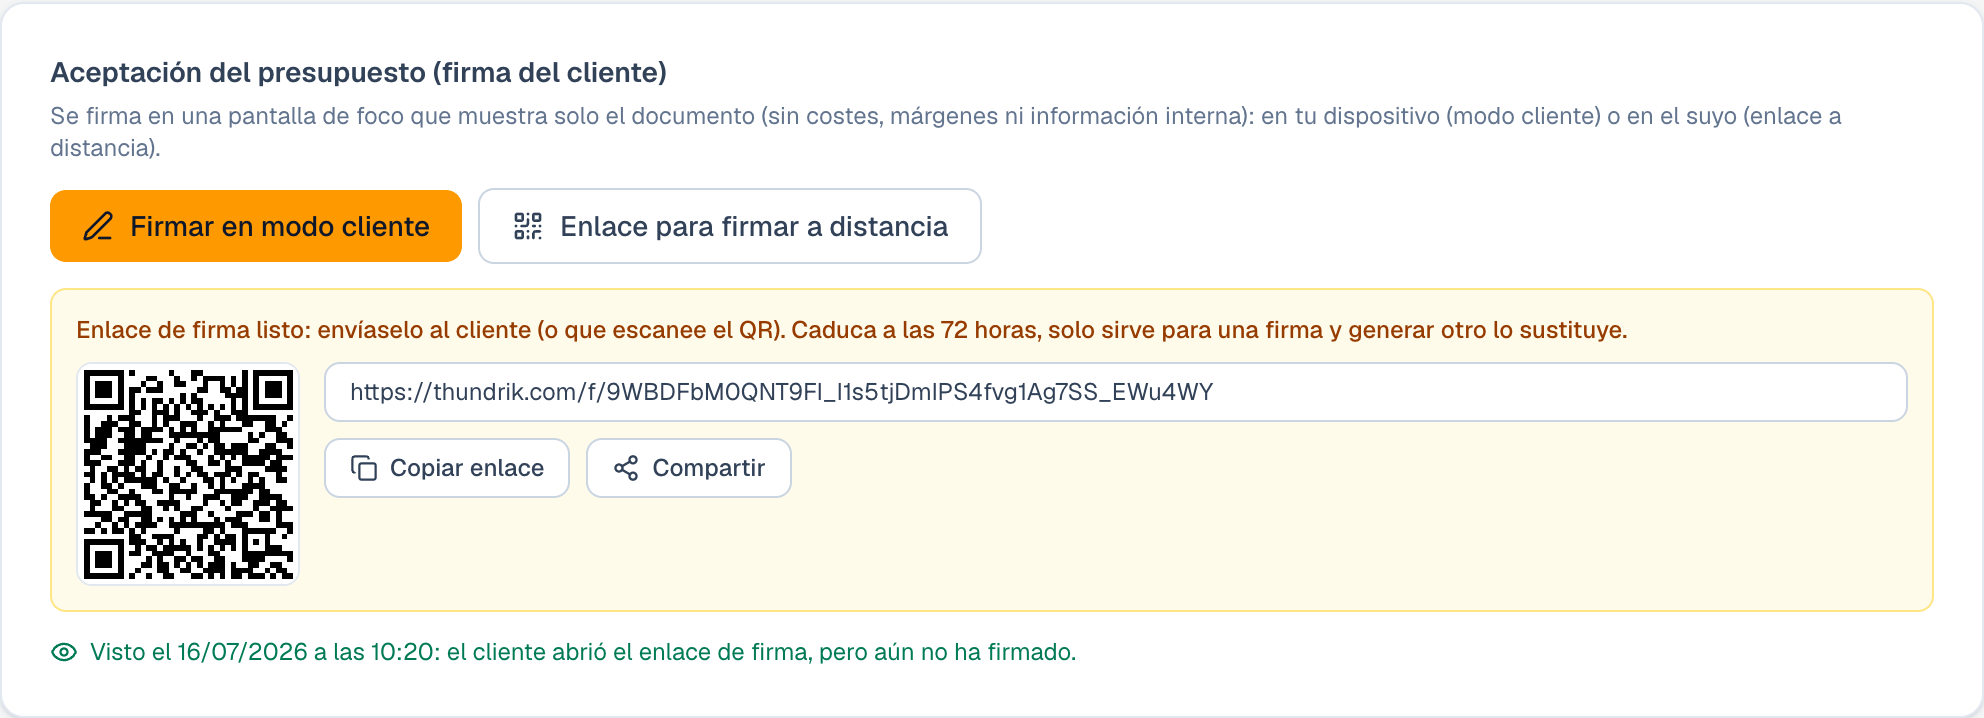Click the heading 'Aceptación del presupuesto (firma del cliente)'
Image resolution: width=1984 pixels, height=718 pixels.
coord(359,73)
